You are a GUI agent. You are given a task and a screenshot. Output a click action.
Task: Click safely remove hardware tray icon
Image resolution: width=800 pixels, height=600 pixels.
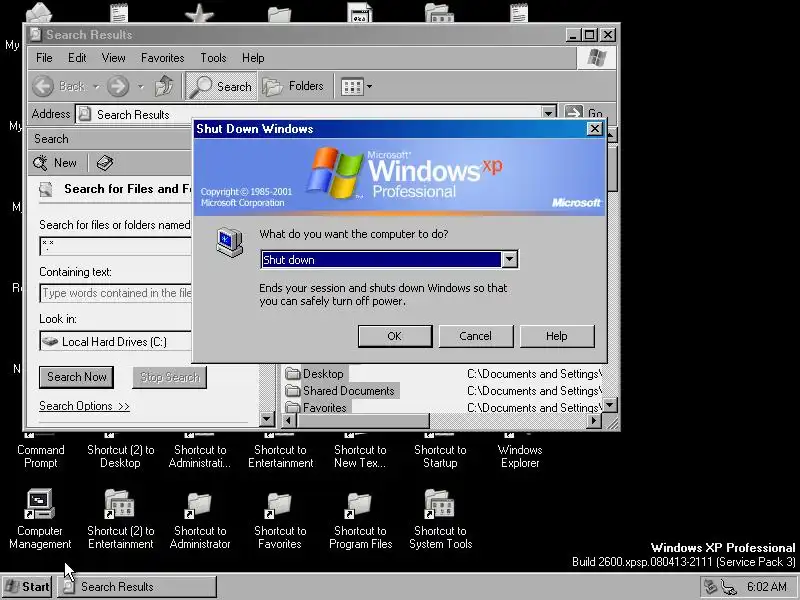pyautogui.click(x=711, y=587)
